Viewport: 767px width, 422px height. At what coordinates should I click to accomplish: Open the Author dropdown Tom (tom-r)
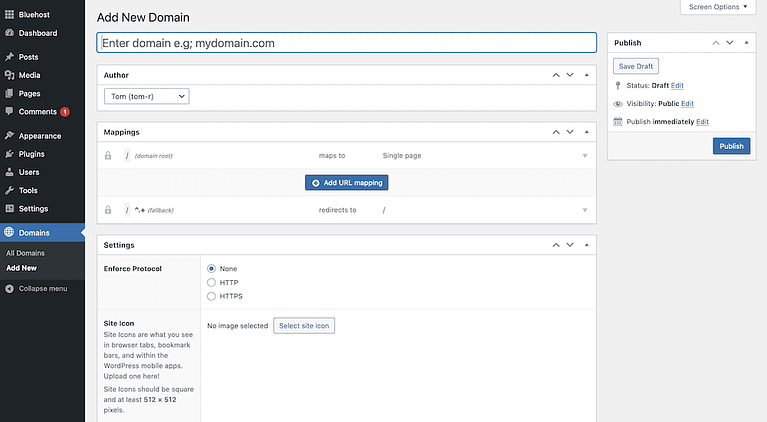click(x=147, y=96)
